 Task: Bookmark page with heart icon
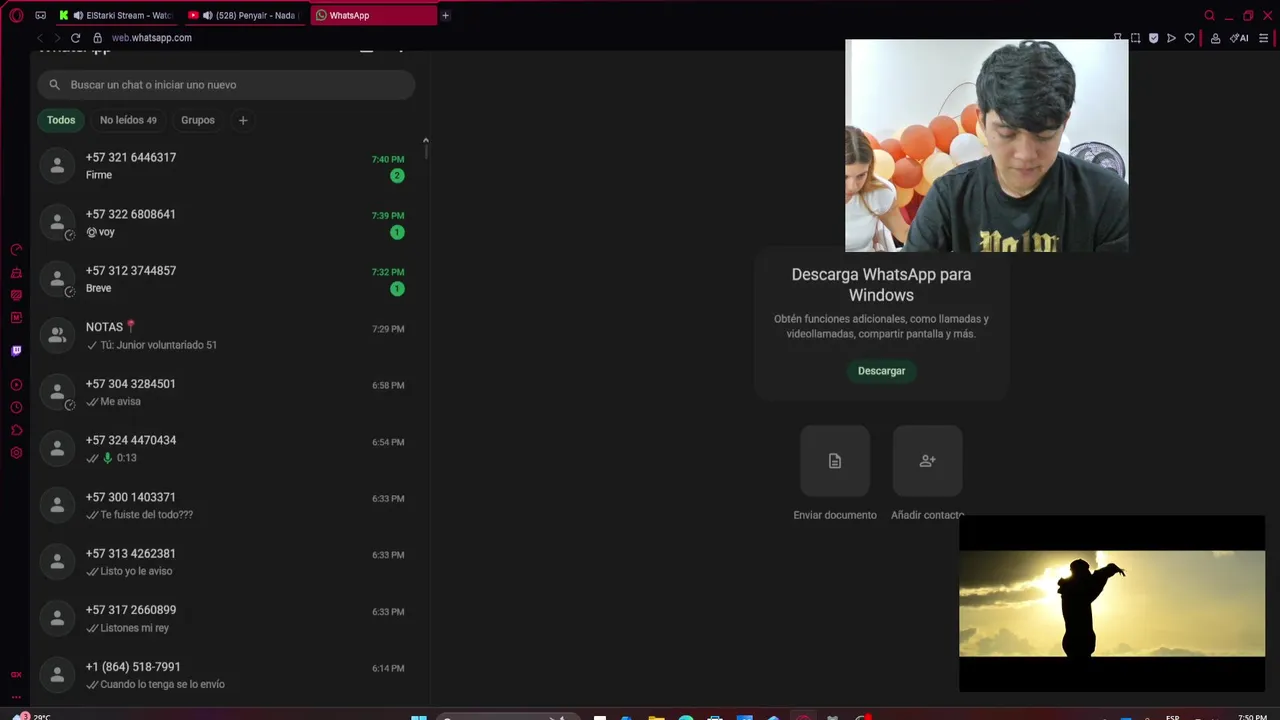(x=1189, y=38)
